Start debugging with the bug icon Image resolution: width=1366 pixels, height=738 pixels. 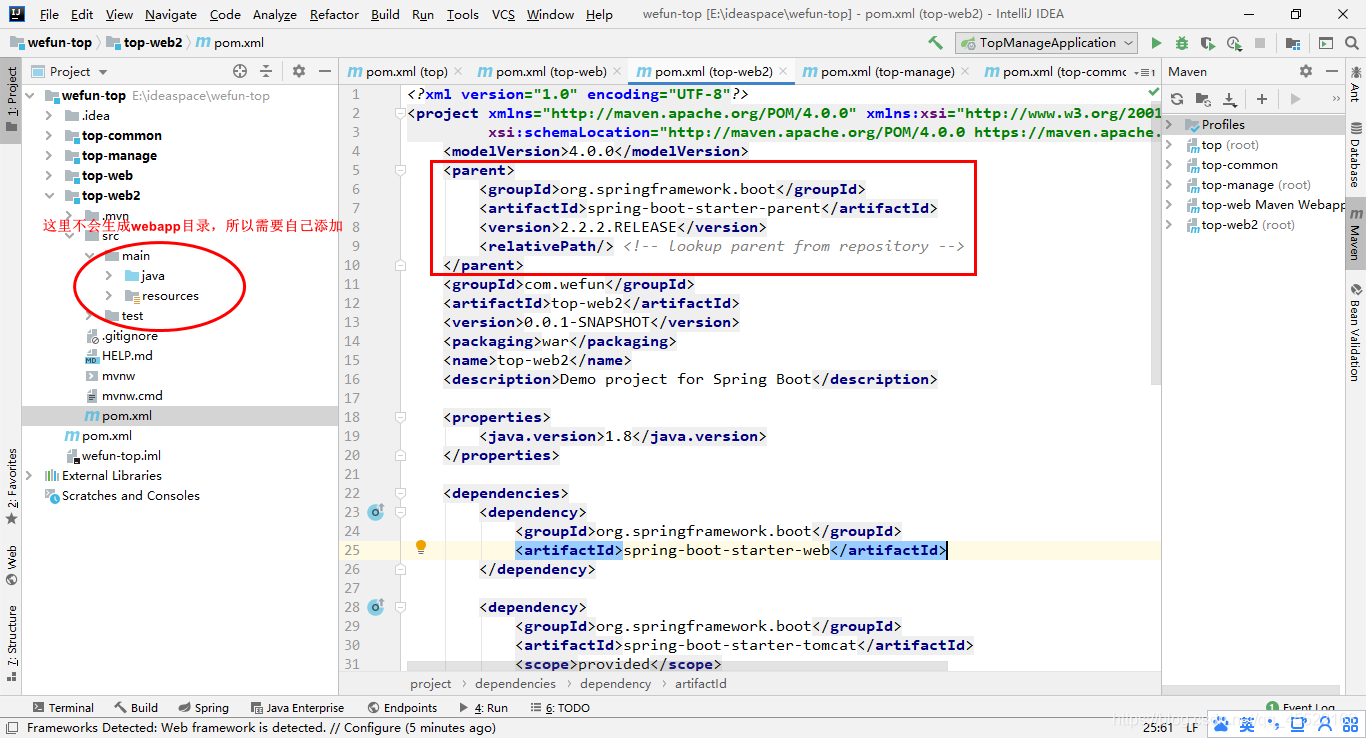pos(1182,43)
